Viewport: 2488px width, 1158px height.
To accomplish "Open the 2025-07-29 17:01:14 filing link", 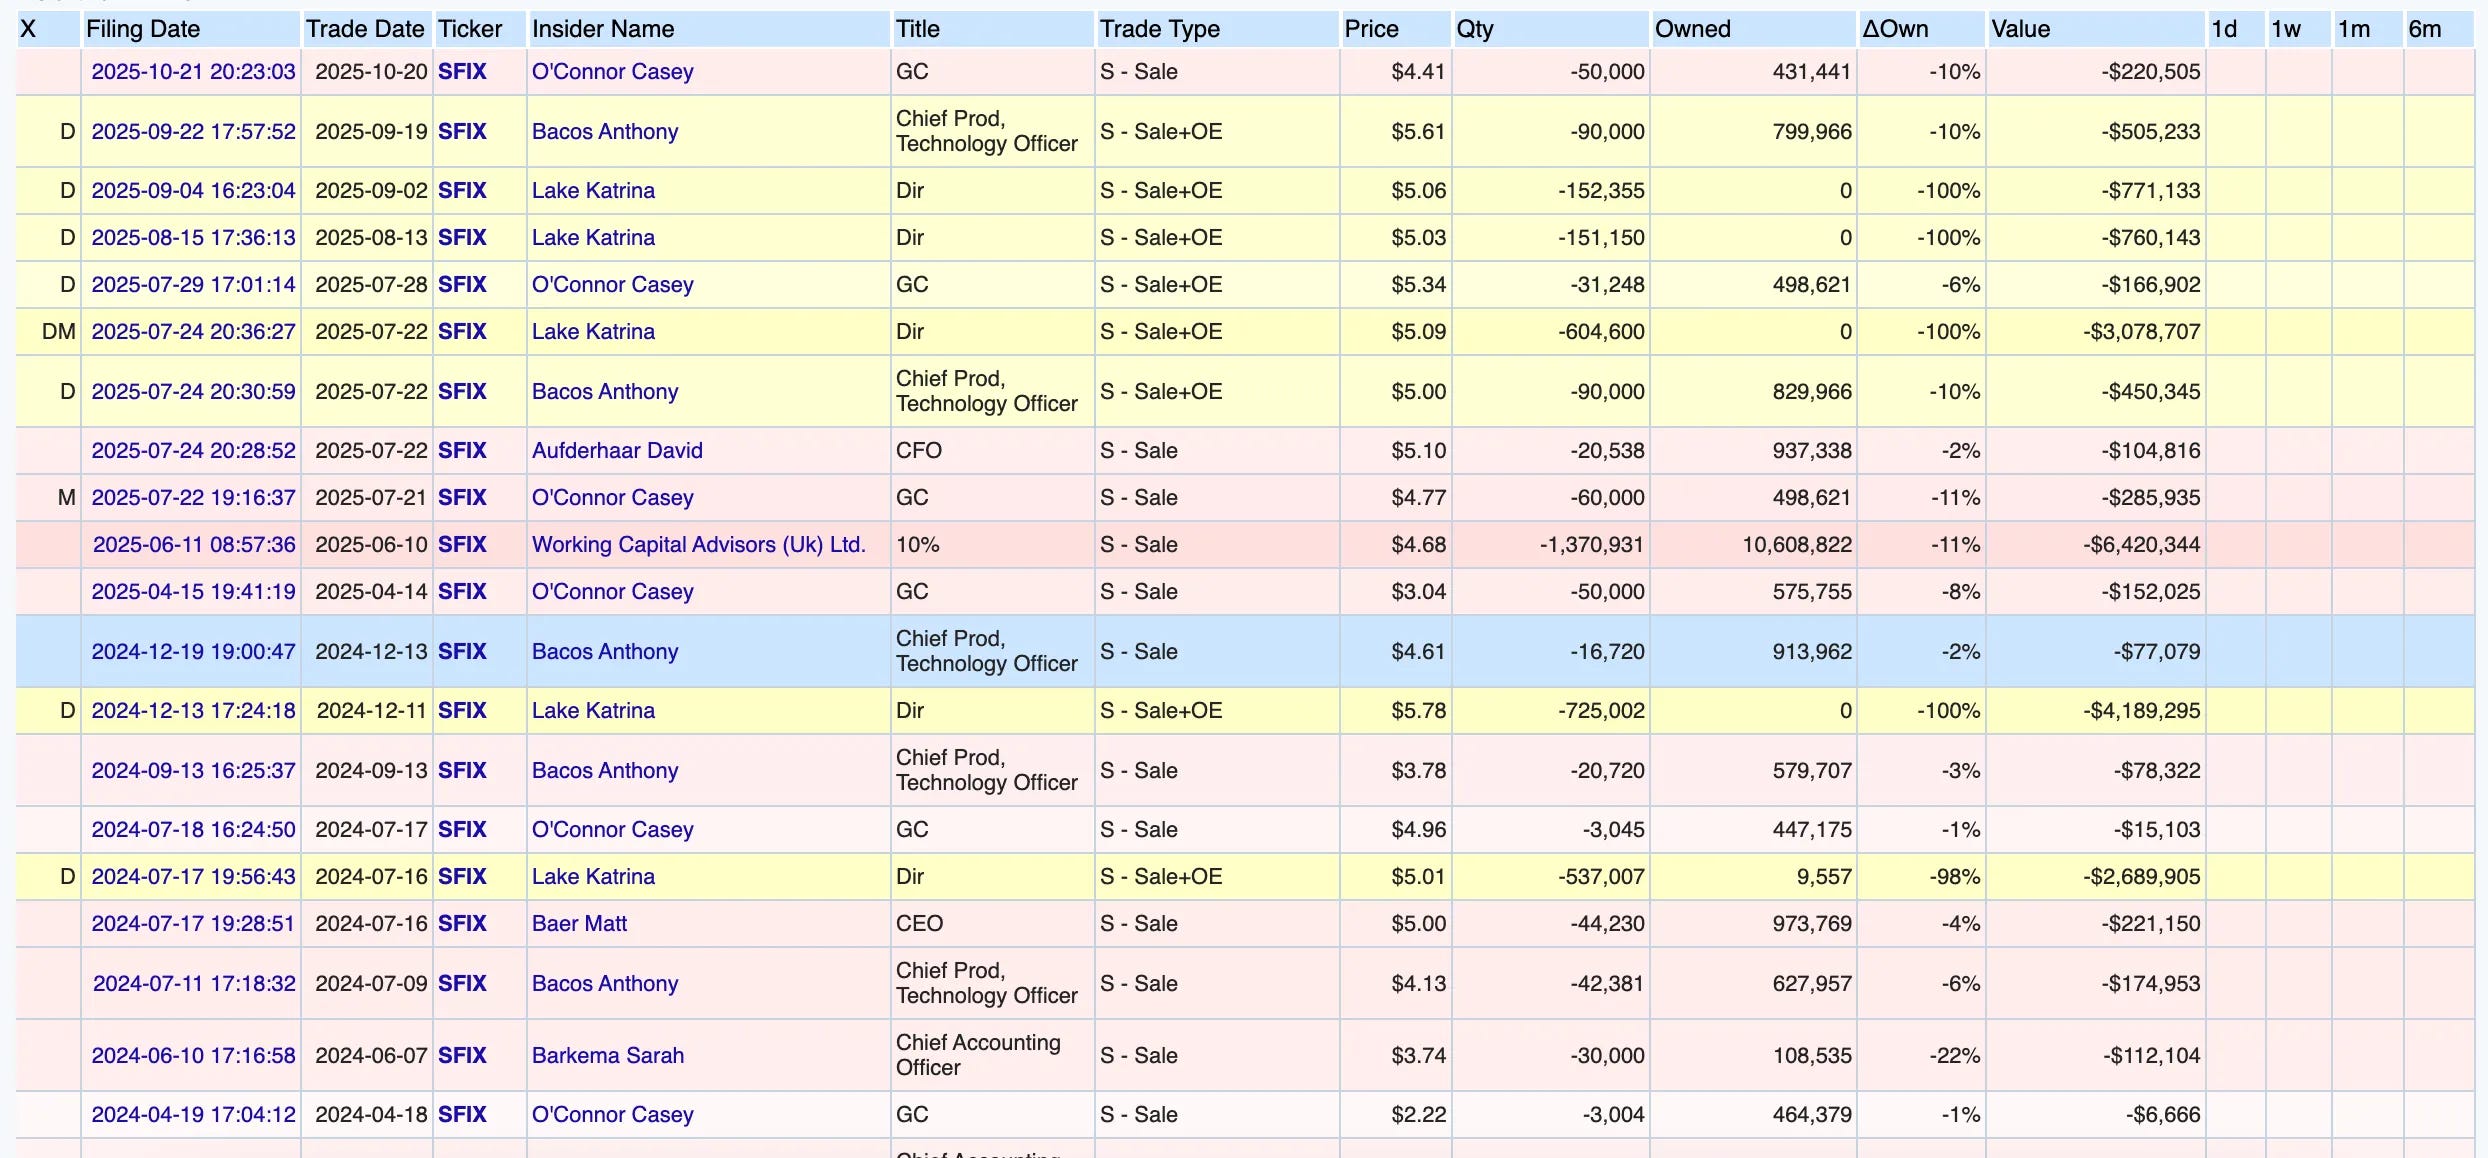I will click(194, 285).
